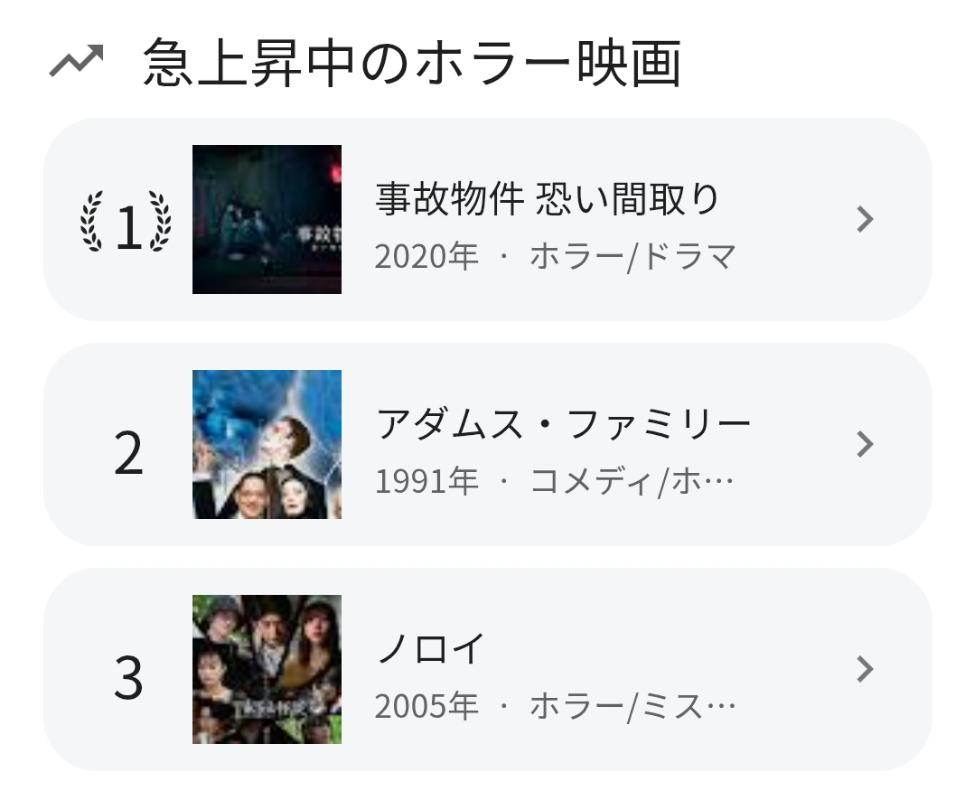Screen dimensions: 976x802
Task: Tap the 急上昇中のホラー映画 heading
Action: tap(412, 65)
